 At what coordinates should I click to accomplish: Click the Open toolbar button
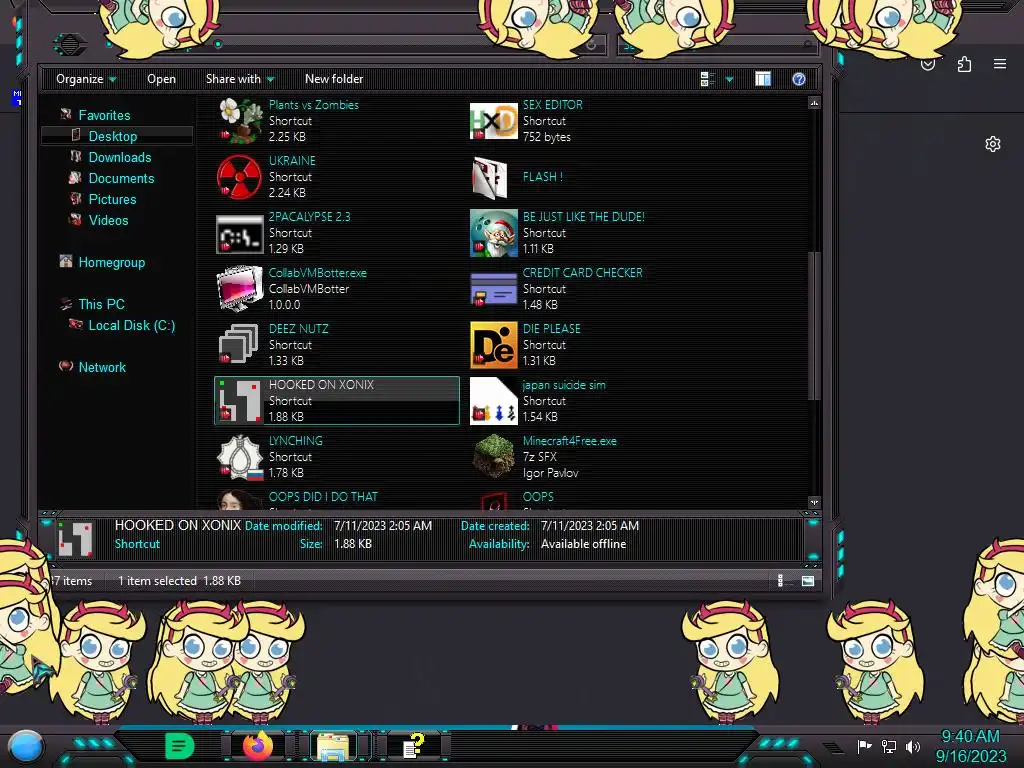[x=161, y=79]
